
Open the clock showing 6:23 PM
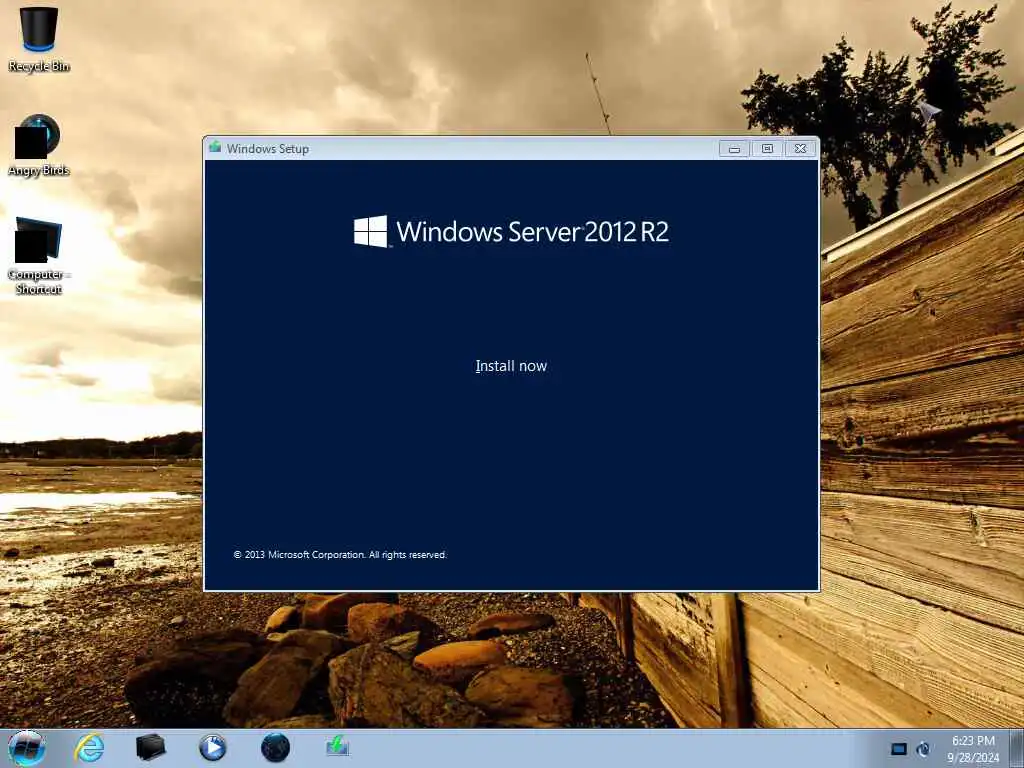pyautogui.click(x=973, y=749)
